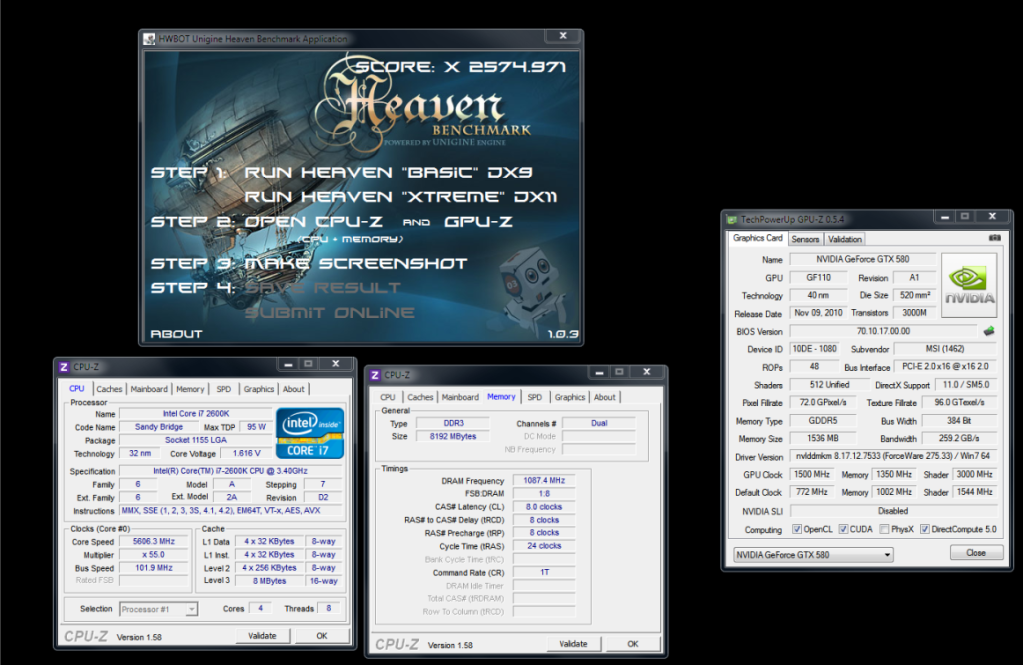Click ABOUT in the Heaven window

pos(177,333)
